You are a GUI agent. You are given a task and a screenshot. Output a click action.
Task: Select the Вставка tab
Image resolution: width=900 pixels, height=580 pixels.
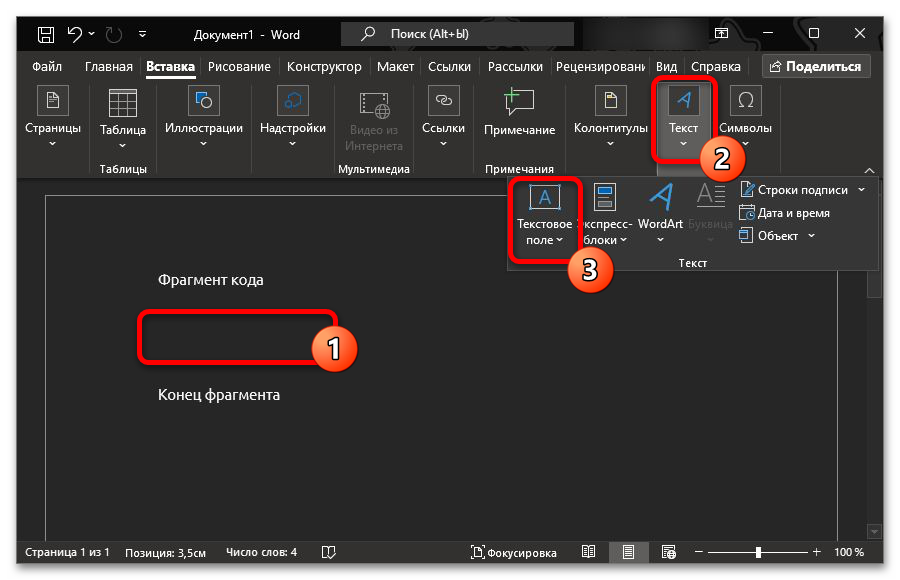coord(170,67)
